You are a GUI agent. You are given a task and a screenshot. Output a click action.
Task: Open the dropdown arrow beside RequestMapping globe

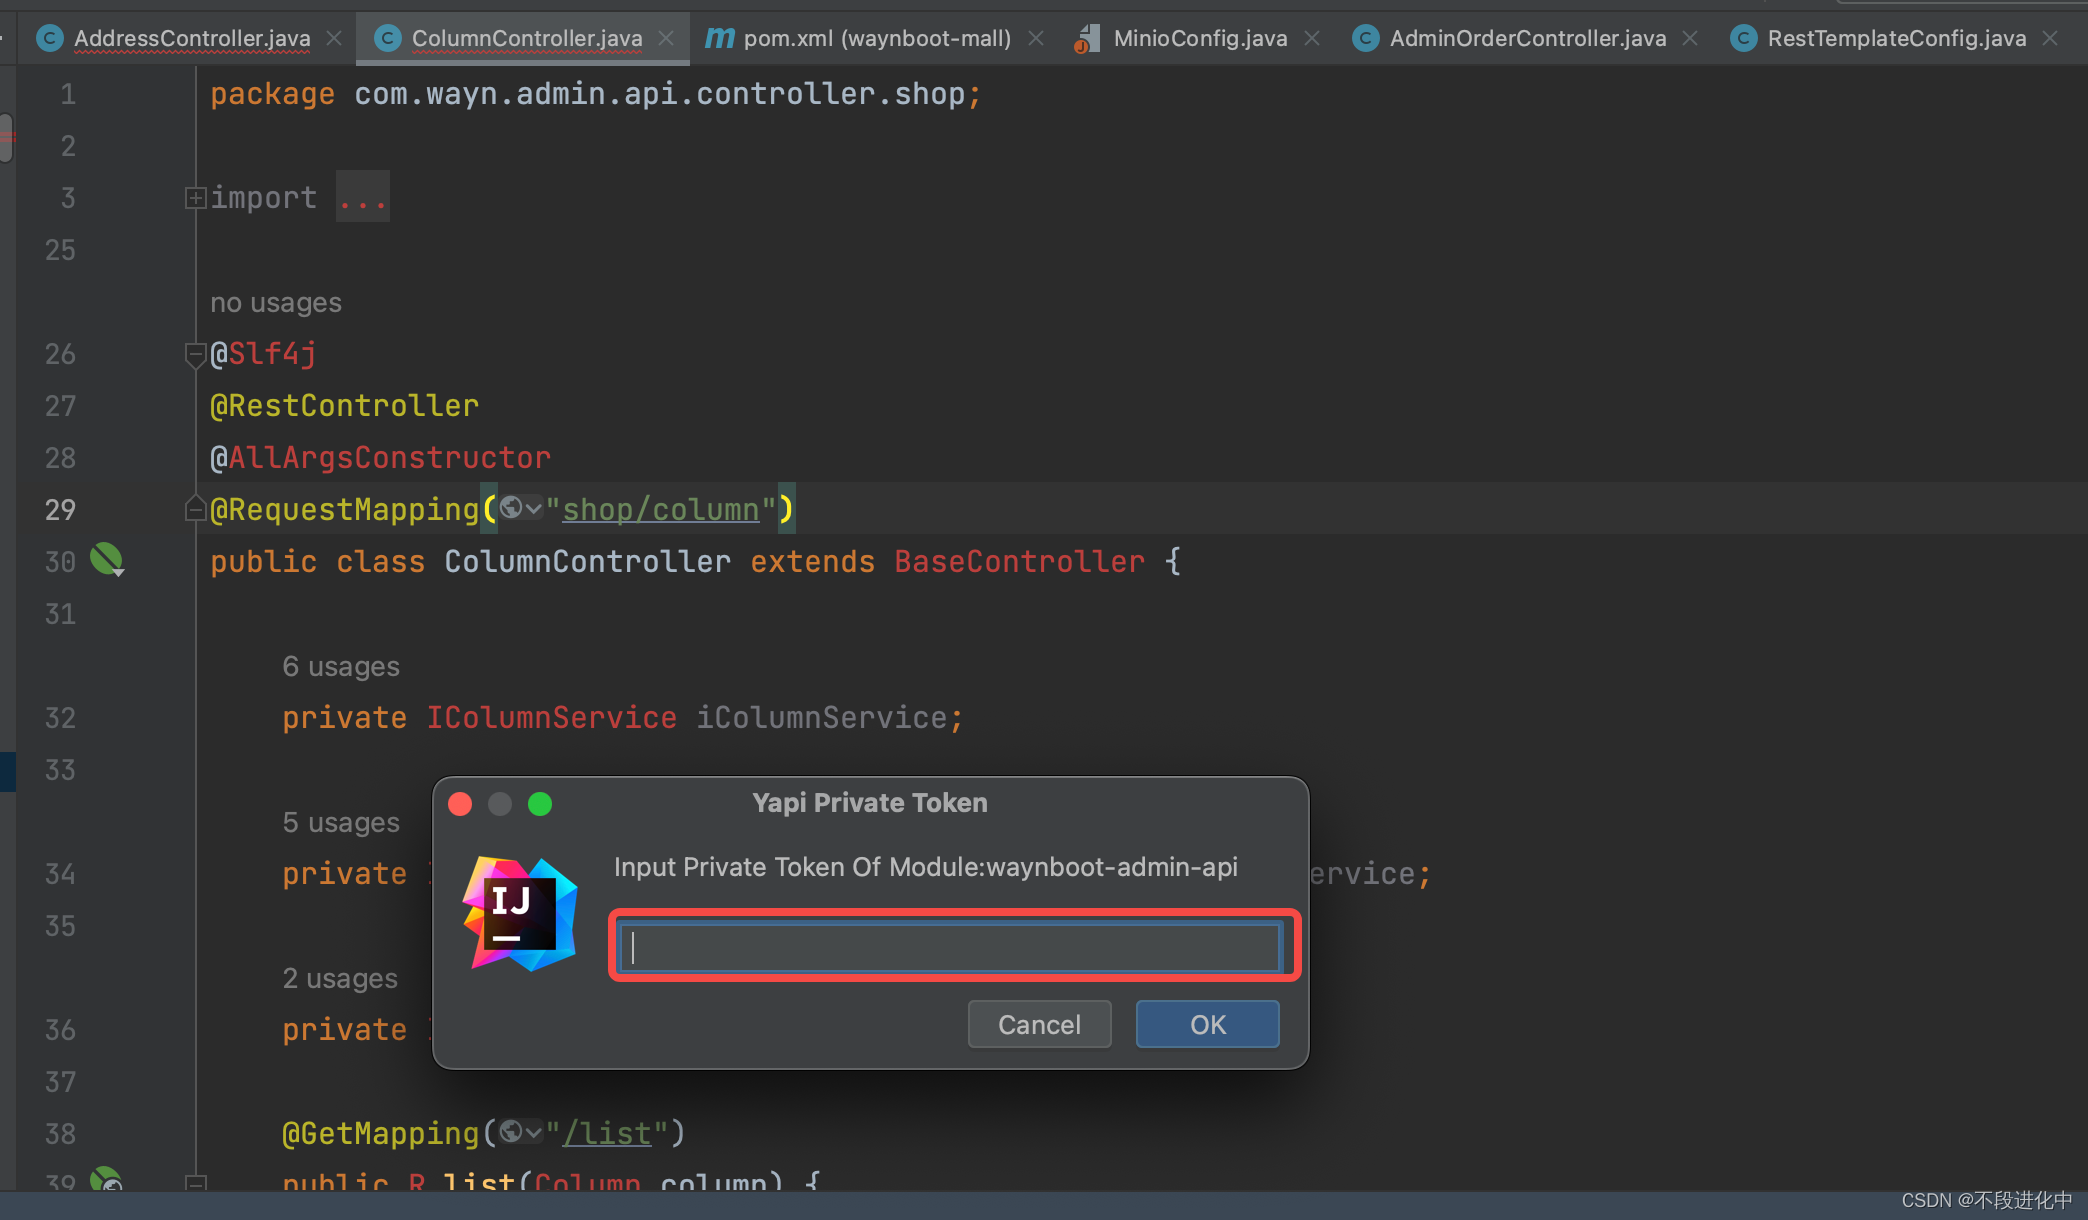pos(534,509)
